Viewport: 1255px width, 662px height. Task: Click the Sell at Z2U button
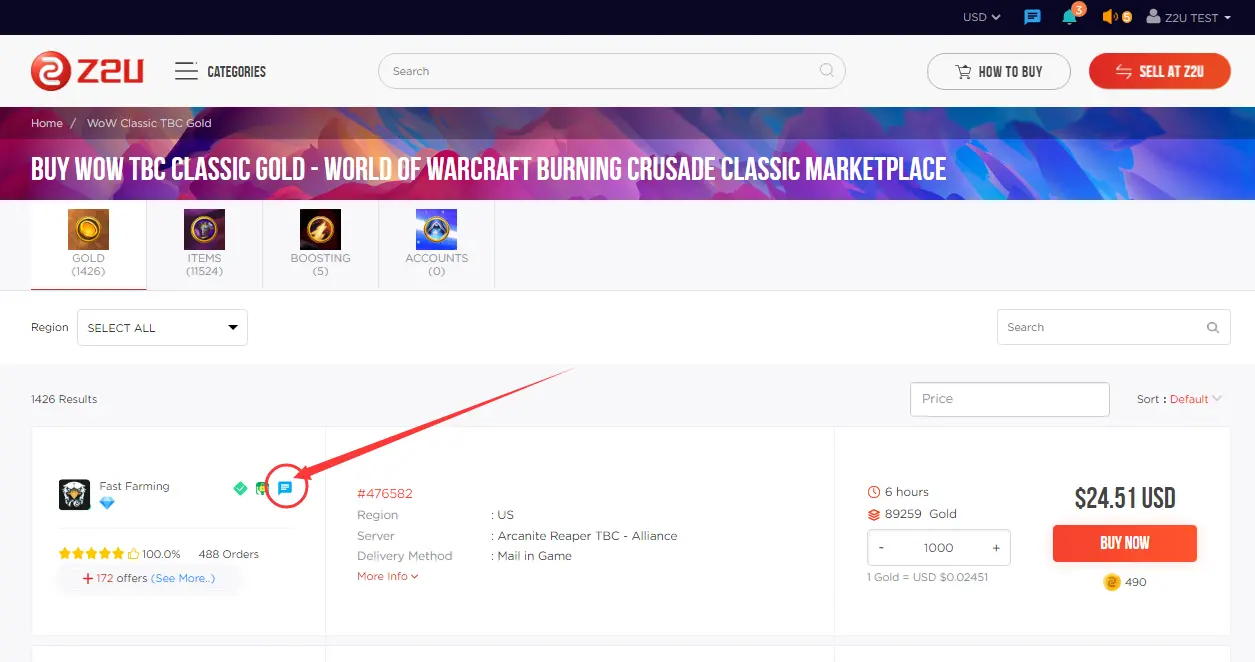pyautogui.click(x=1160, y=71)
